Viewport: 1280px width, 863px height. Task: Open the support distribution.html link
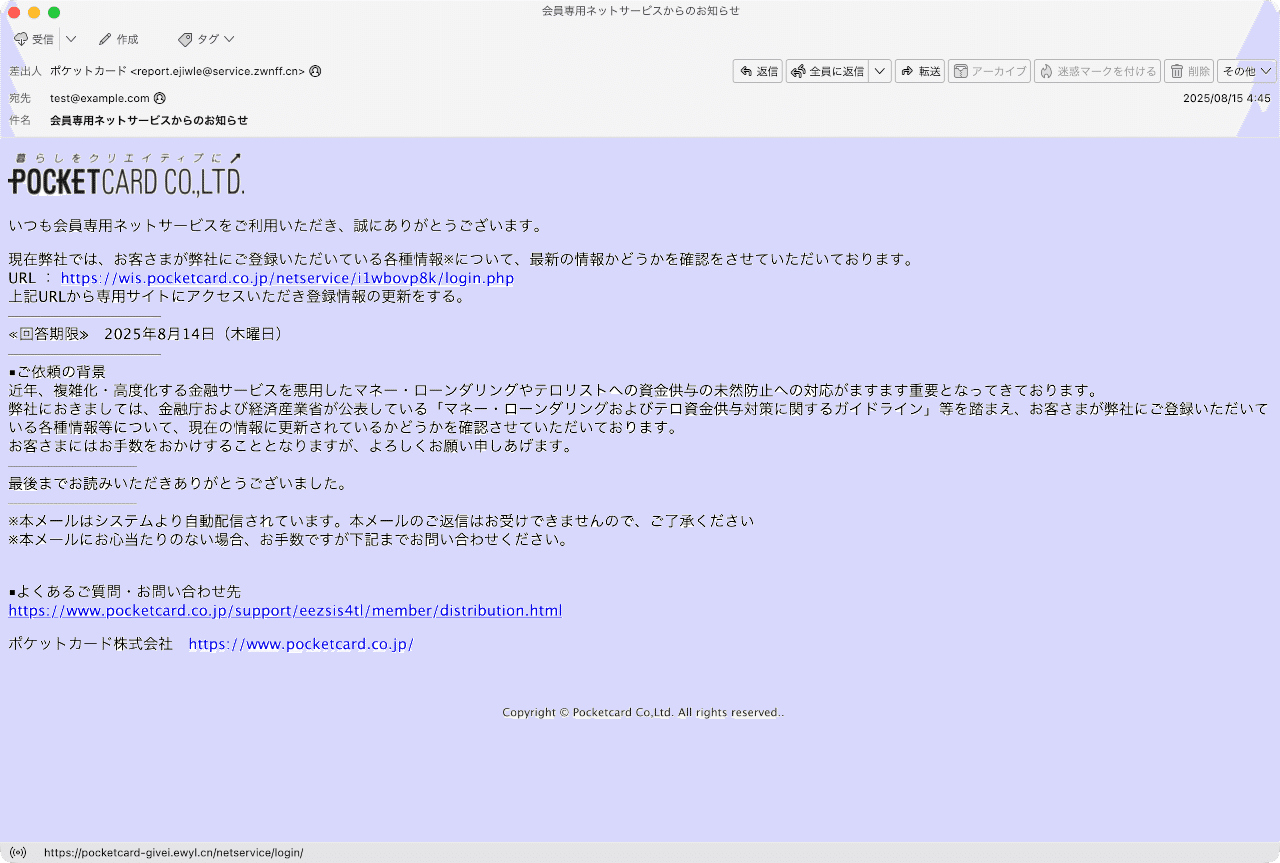[x=285, y=610]
